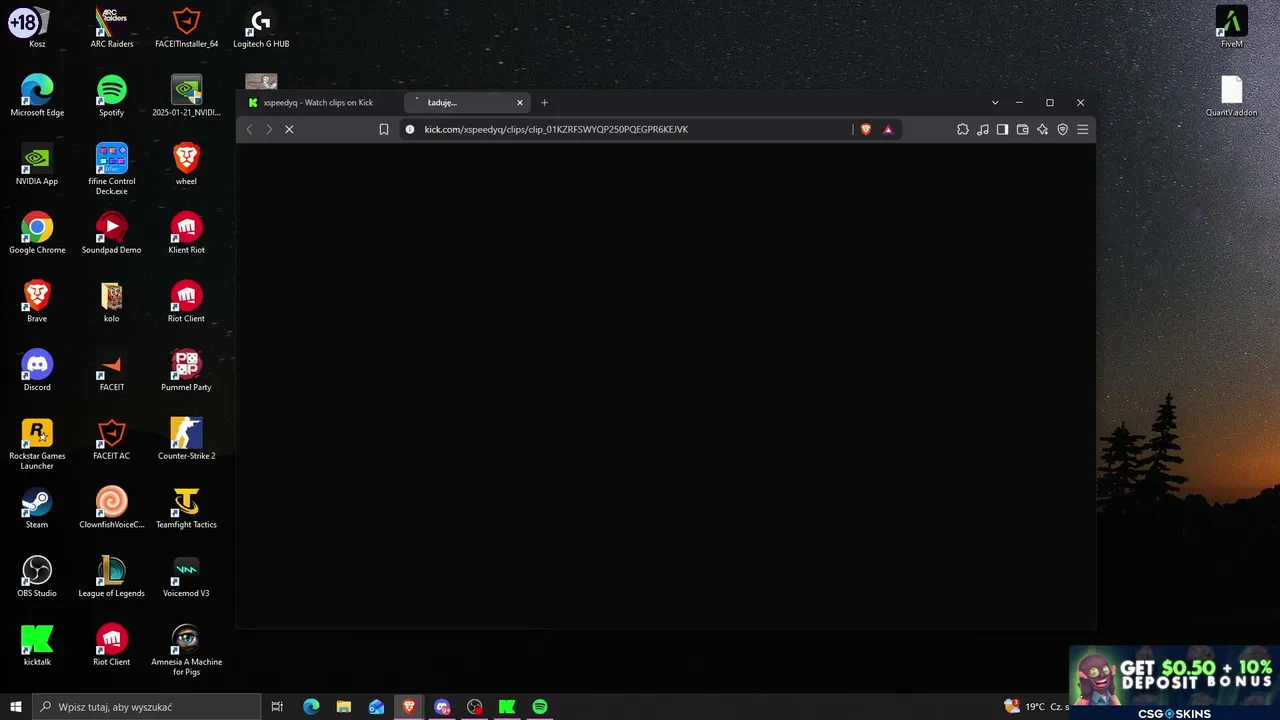Launch Brave desktop shortcut
Screen dimensions: 1280x720
pyautogui.click(x=37, y=302)
